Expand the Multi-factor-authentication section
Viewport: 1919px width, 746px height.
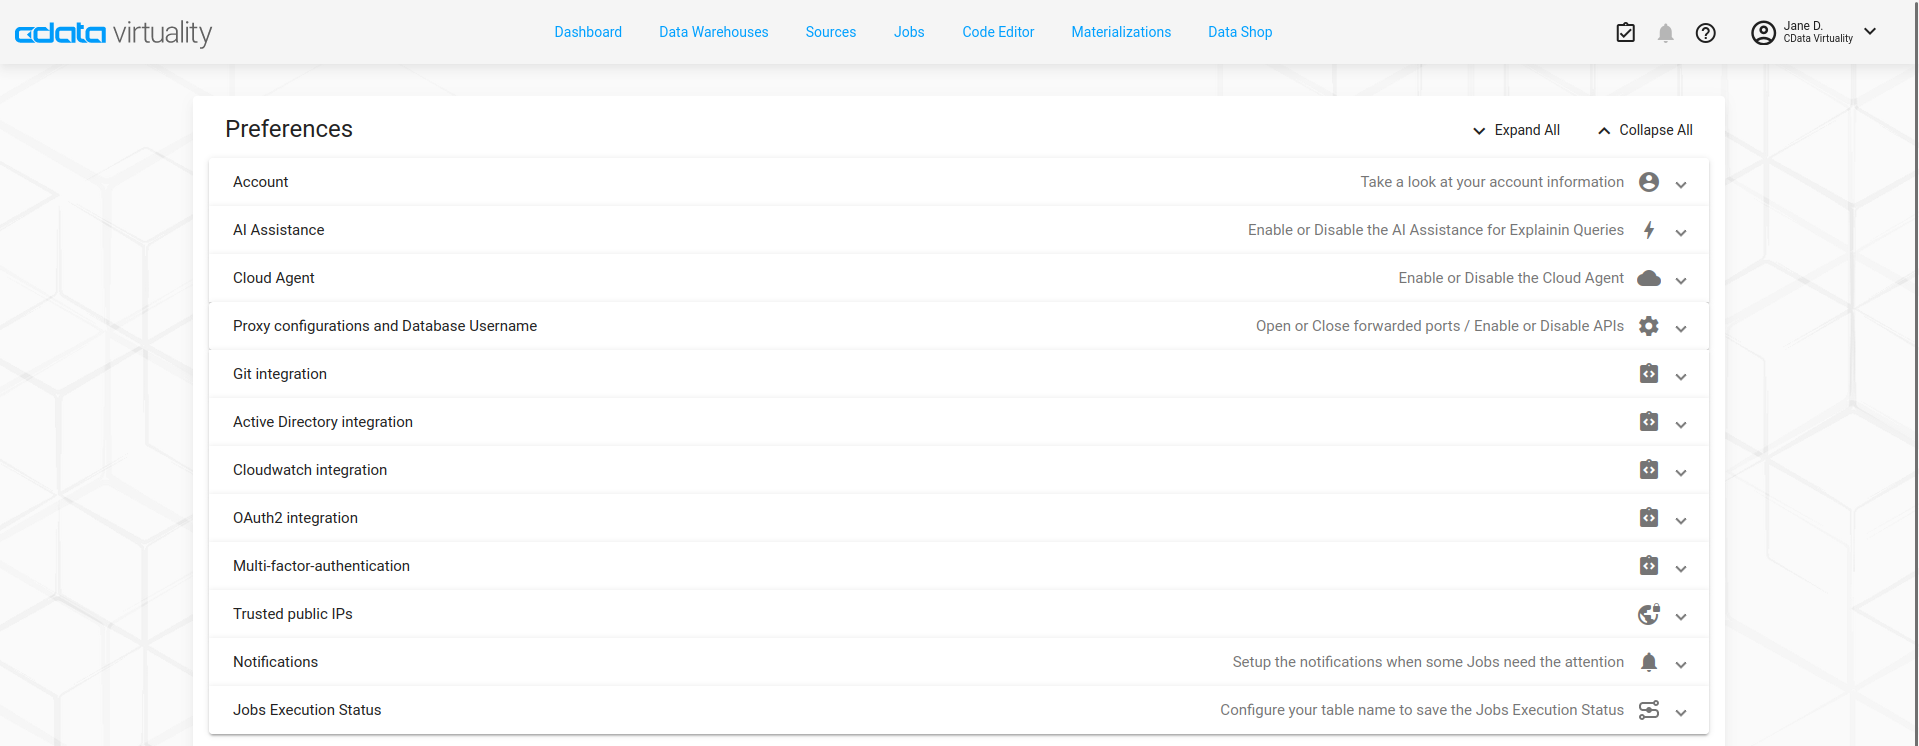click(x=1681, y=568)
